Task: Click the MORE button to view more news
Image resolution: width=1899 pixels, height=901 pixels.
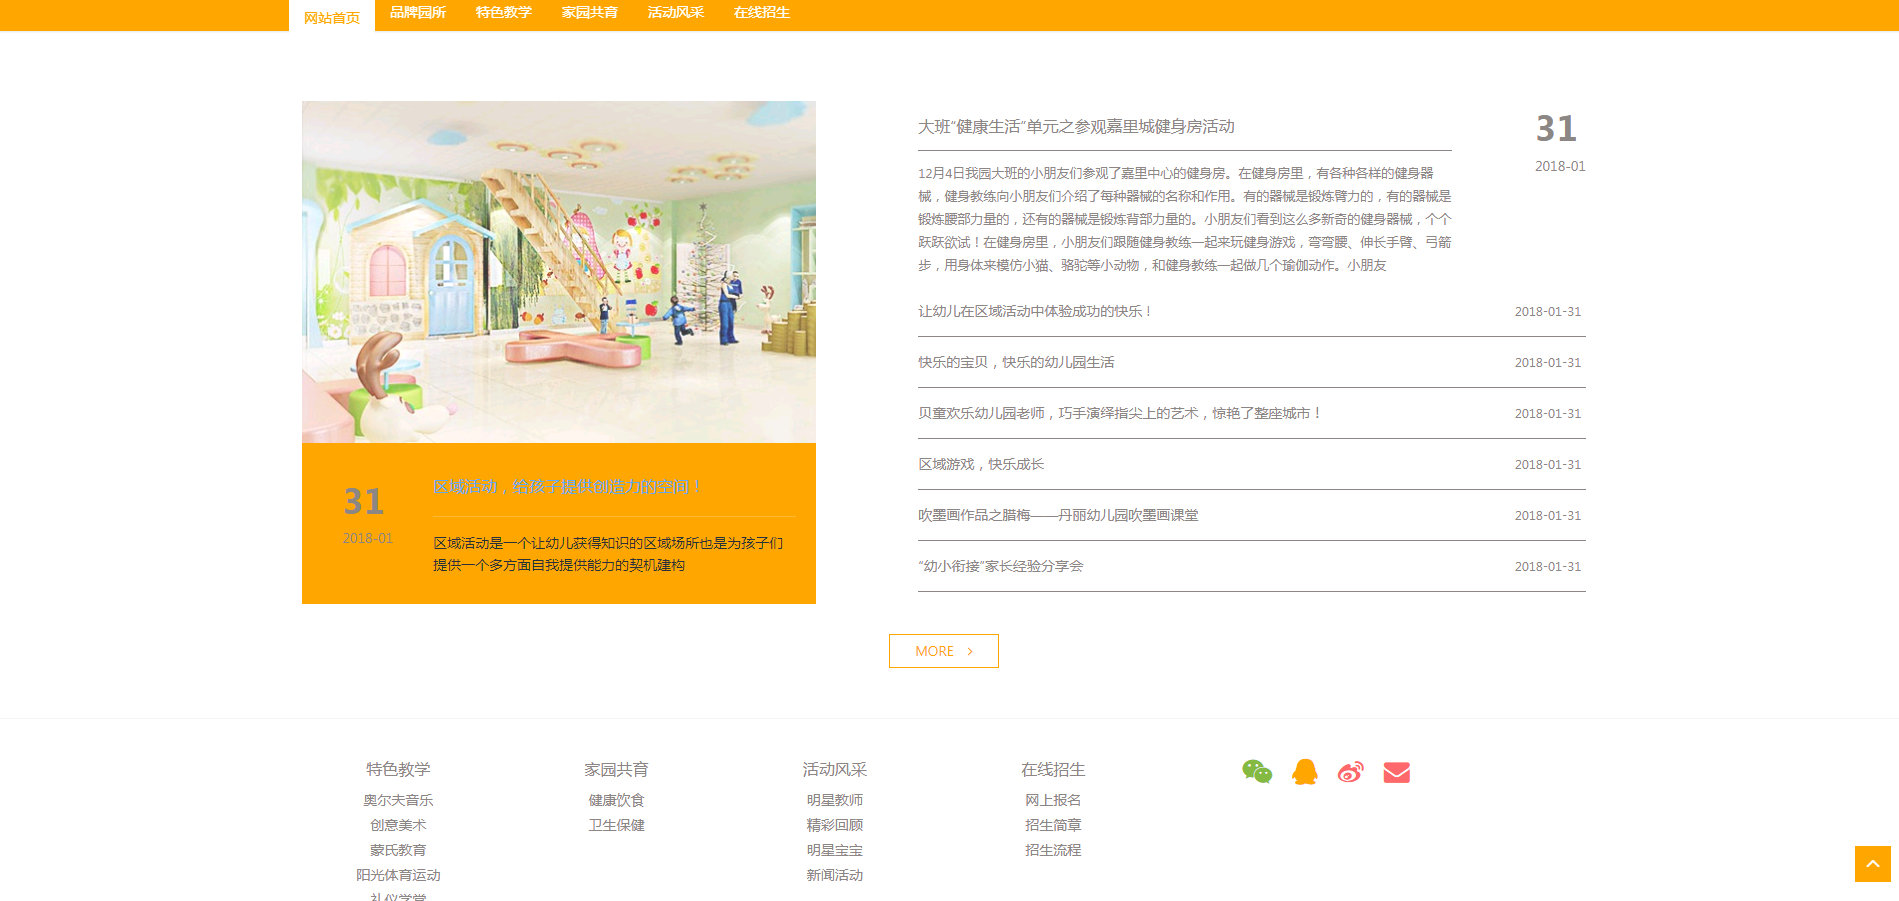Action: click(942, 651)
